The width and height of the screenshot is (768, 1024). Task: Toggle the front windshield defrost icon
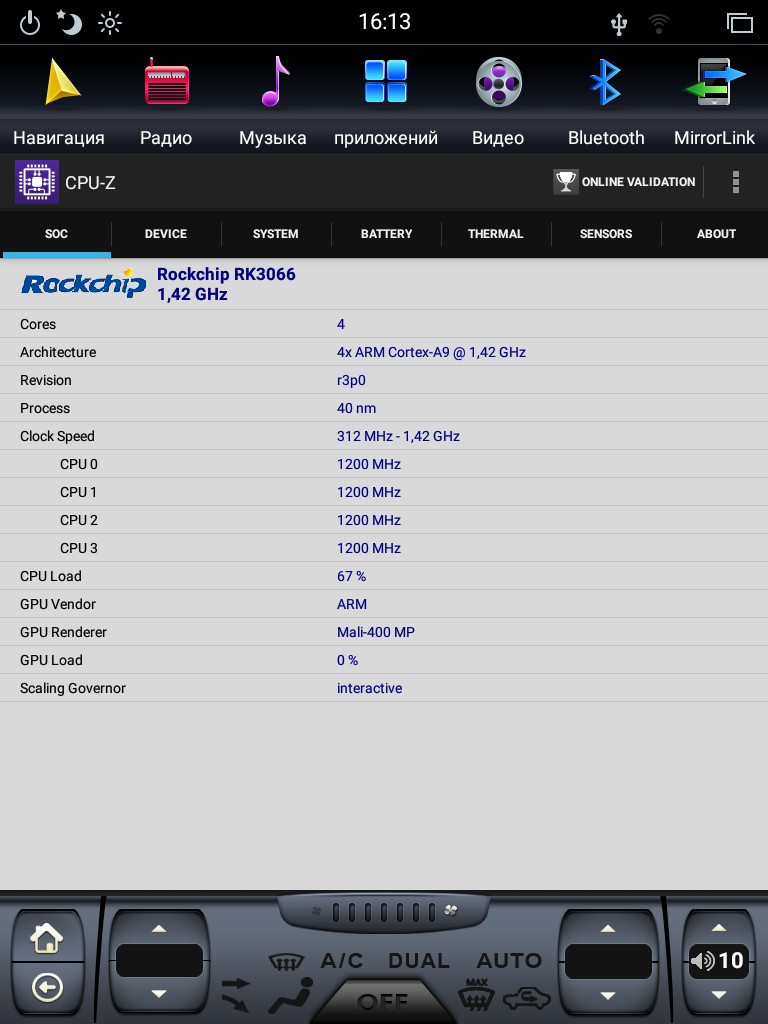pos(286,961)
